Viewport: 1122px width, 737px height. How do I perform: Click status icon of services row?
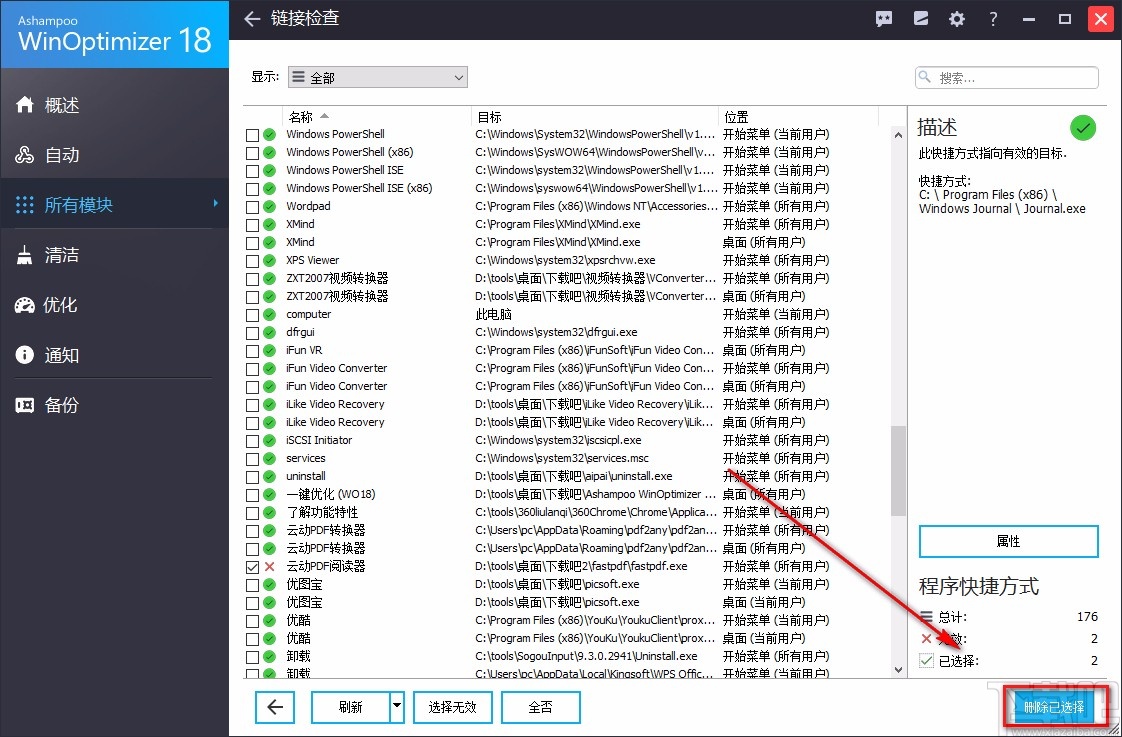(269, 459)
